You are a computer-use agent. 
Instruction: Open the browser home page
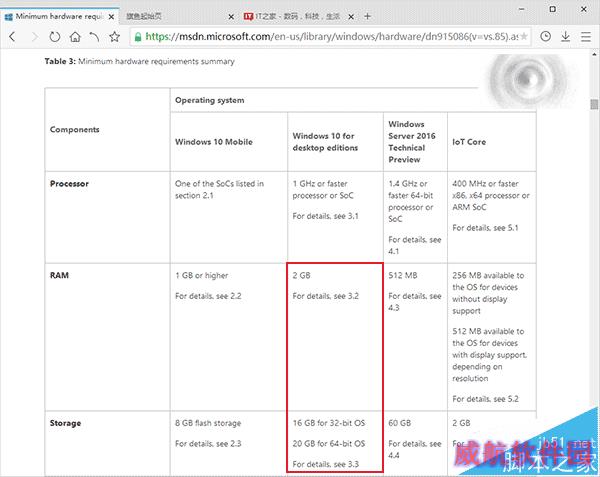75,37
